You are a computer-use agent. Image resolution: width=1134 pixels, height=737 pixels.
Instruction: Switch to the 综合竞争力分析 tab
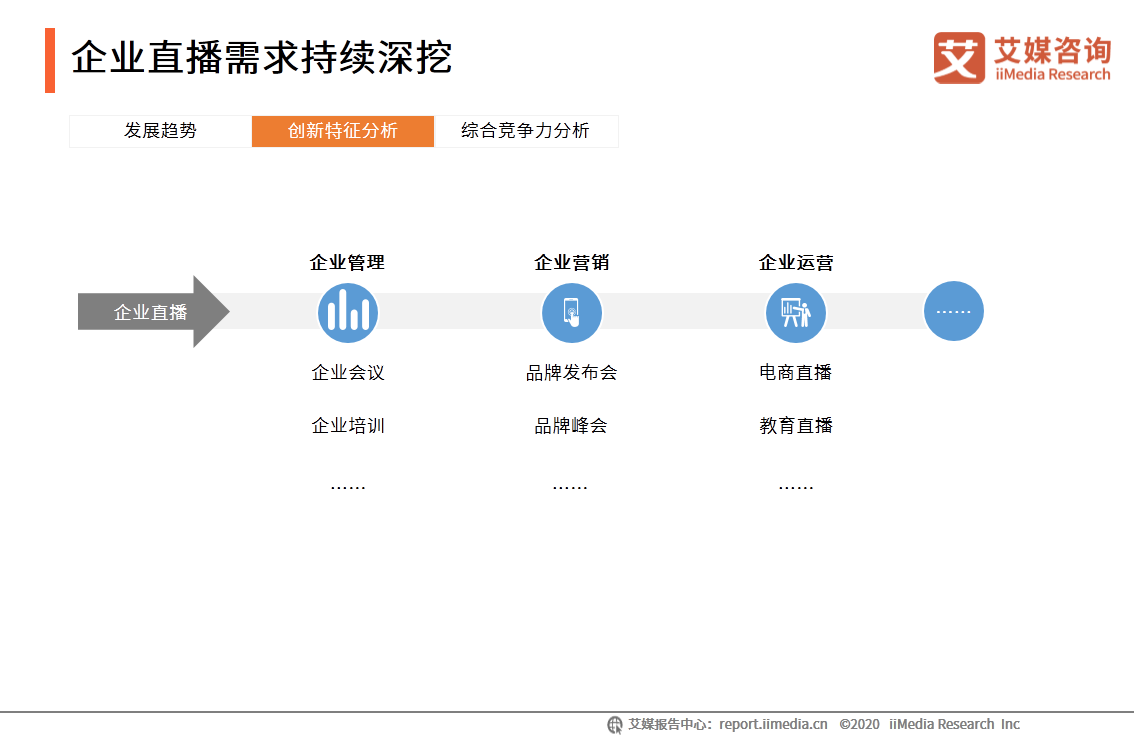[x=526, y=131]
